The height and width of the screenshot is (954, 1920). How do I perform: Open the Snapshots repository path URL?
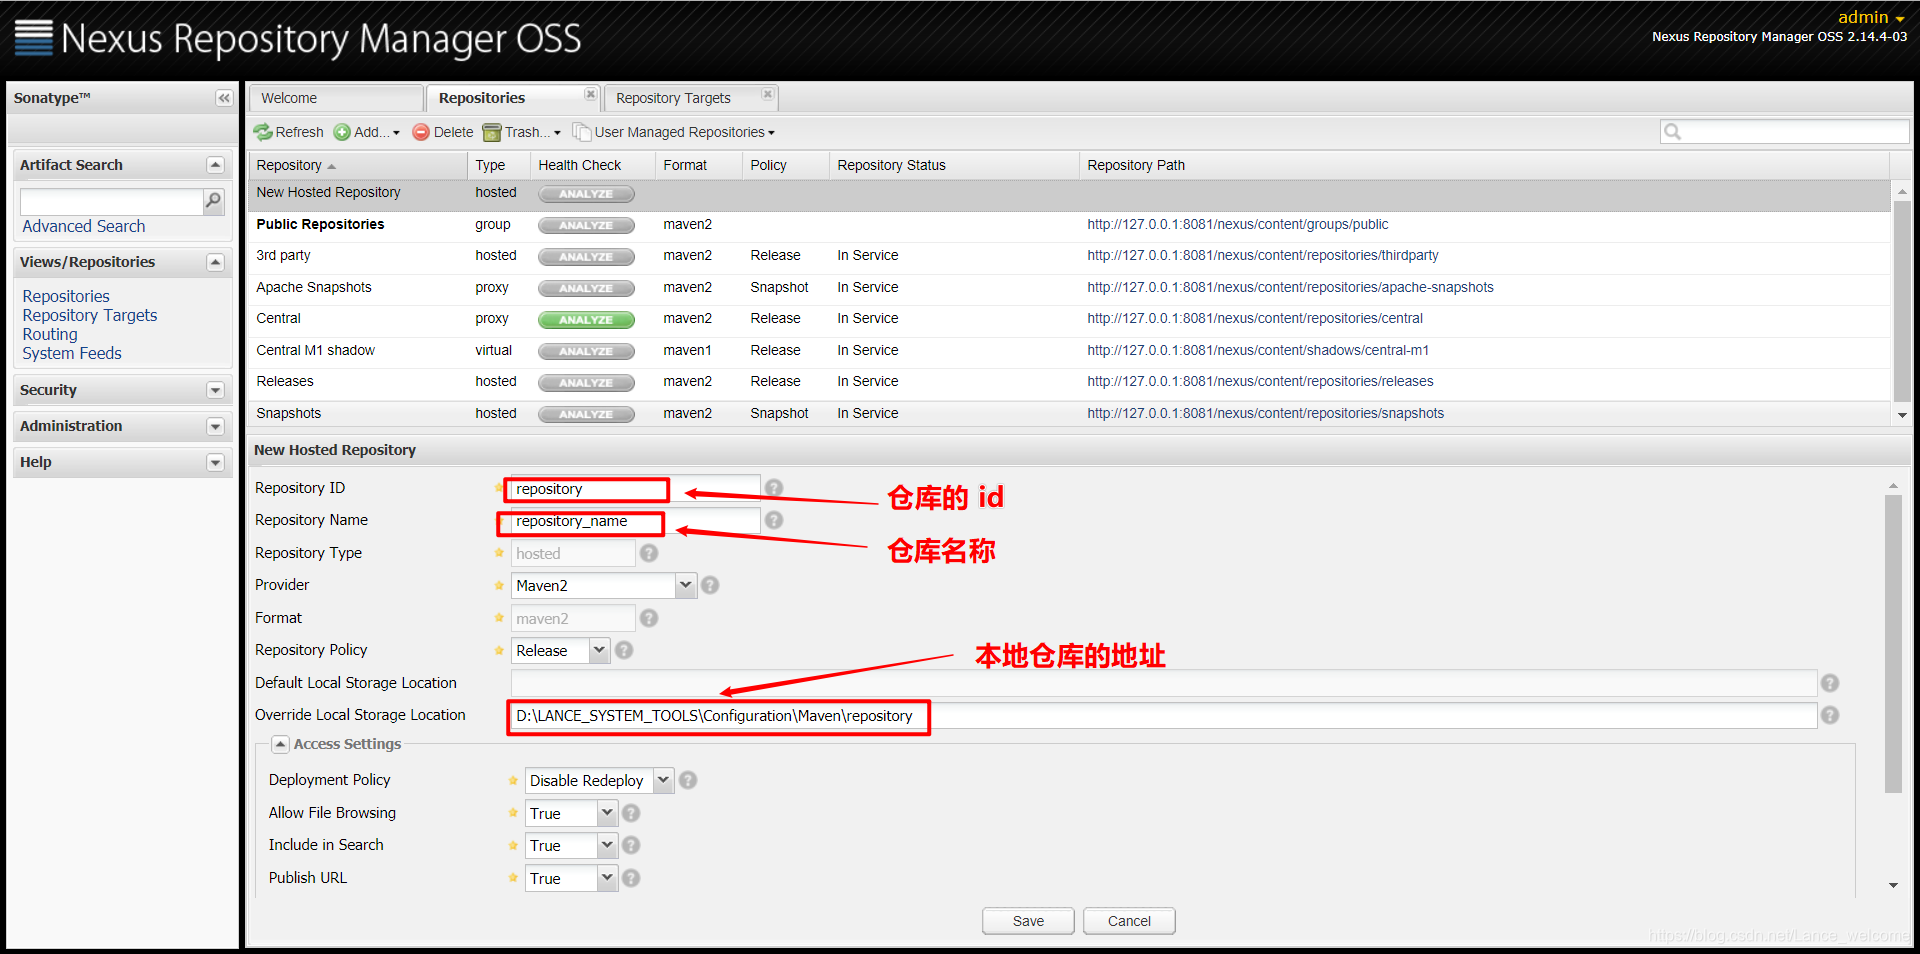1265,413
